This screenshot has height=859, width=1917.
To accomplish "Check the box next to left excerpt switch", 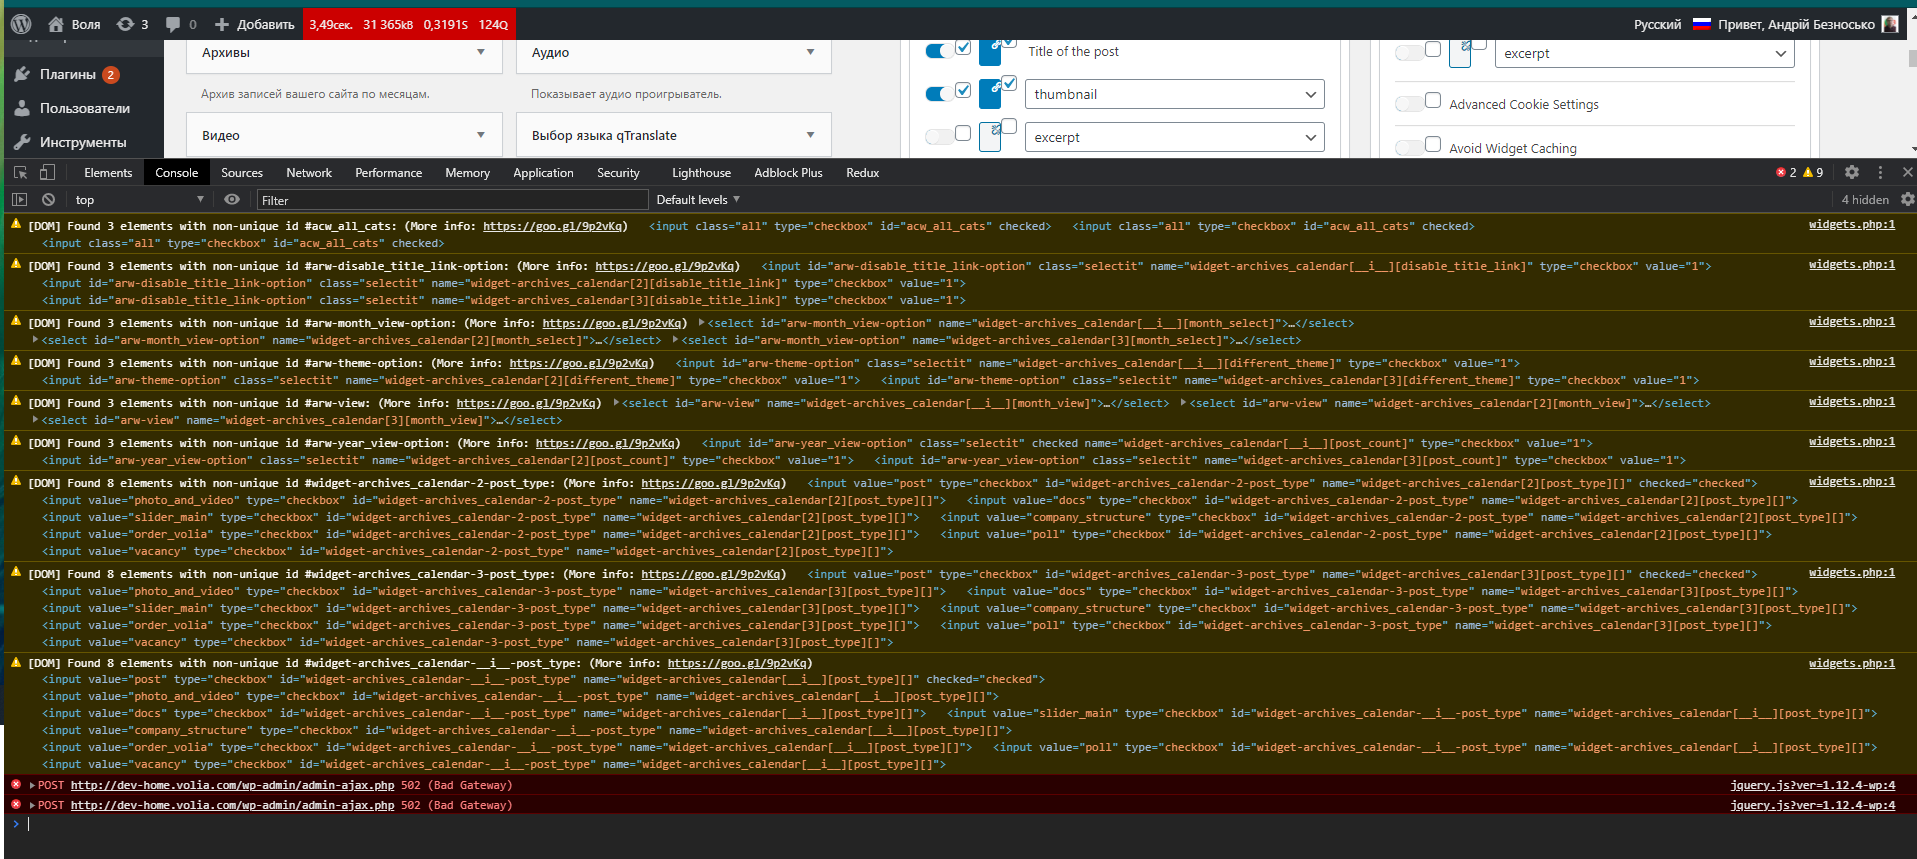I will click(963, 133).
